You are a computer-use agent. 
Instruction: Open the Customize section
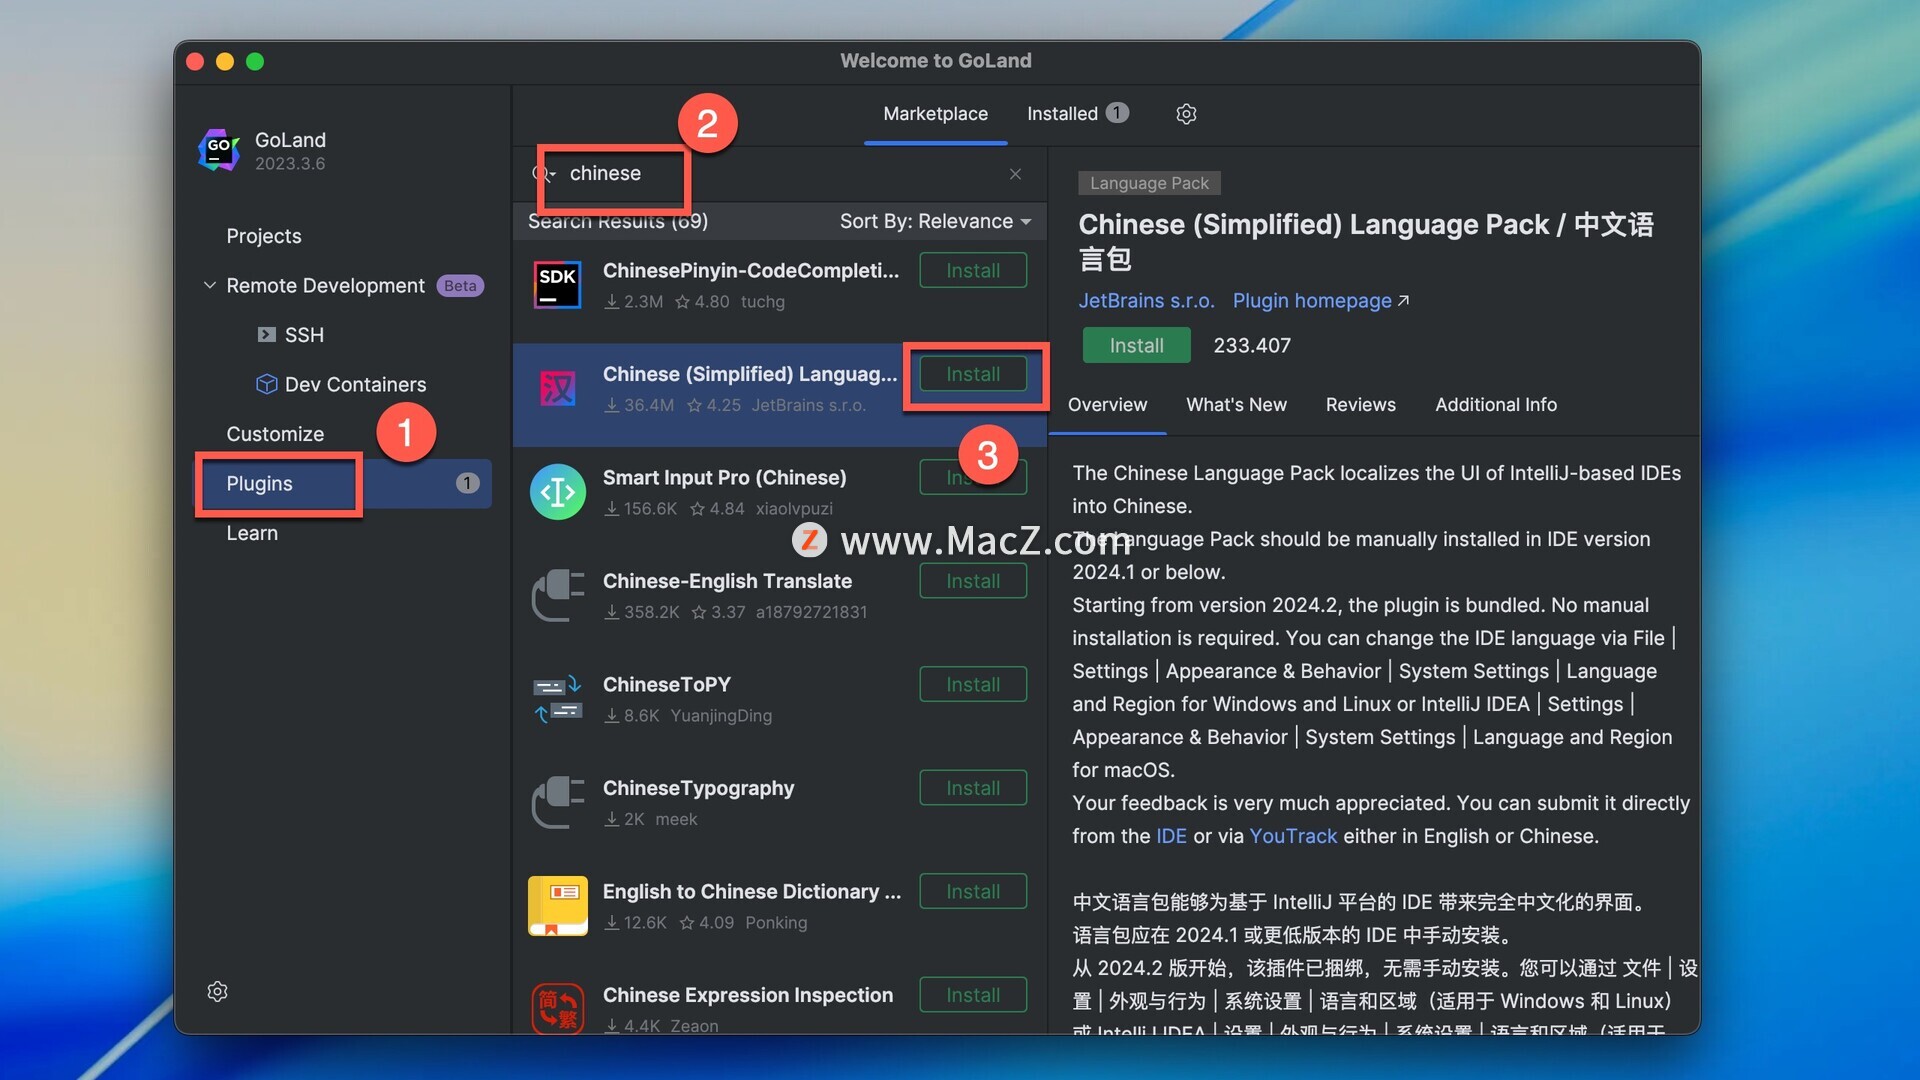point(275,434)
